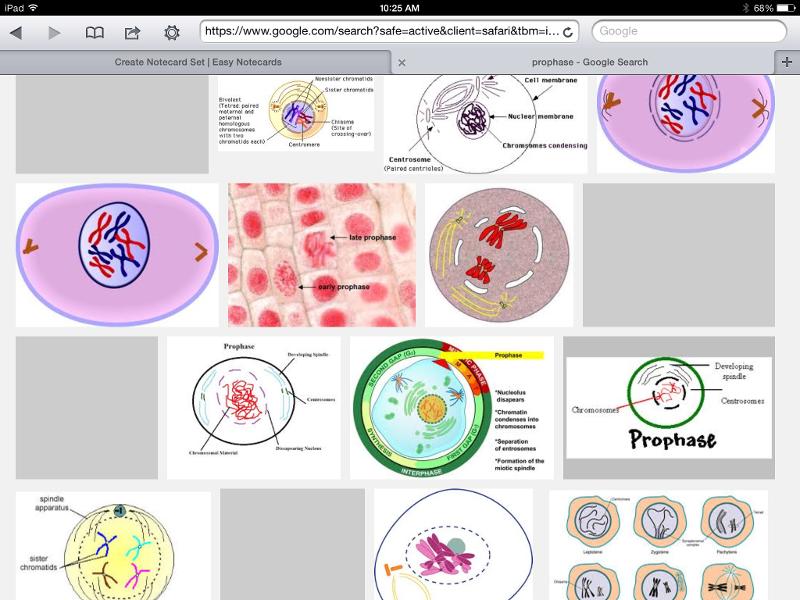800x600 pixels.
Task: Click the forward navigation arrow
Action: point(55,30)
